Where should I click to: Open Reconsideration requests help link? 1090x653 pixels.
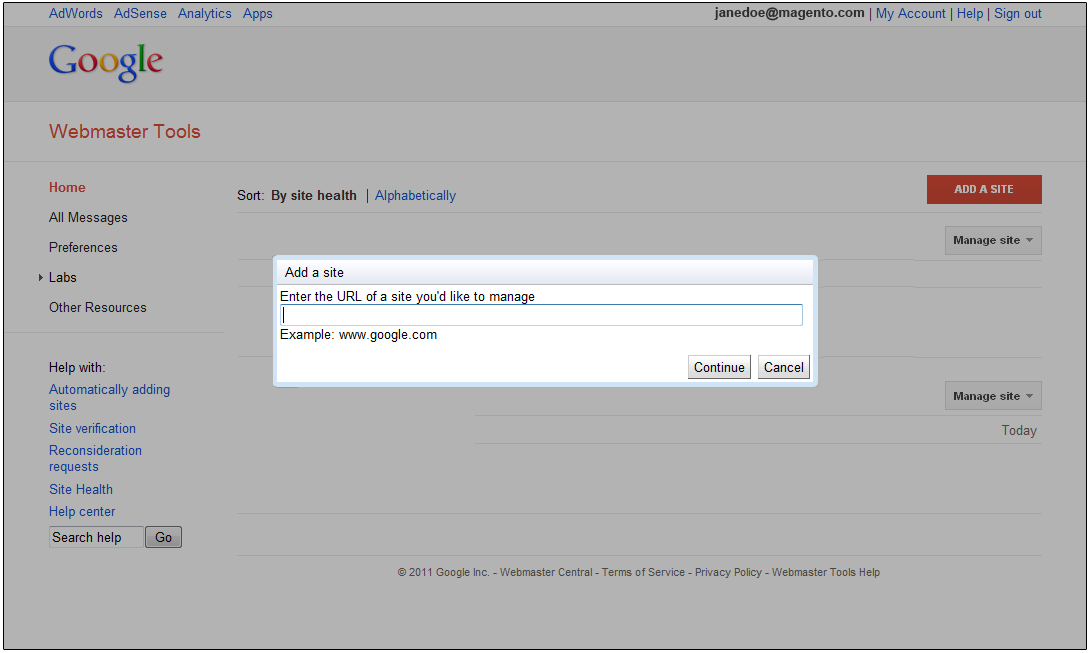[95, 458]
